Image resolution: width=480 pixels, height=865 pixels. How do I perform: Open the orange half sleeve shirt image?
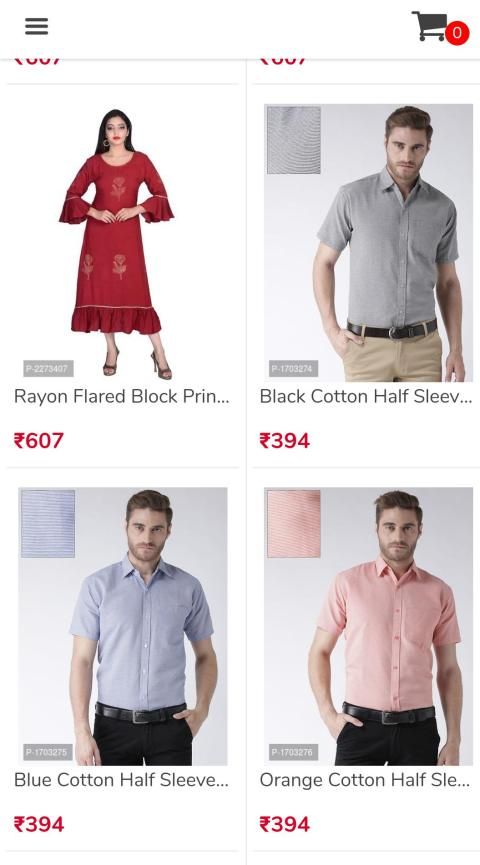(x=369, y=626)
